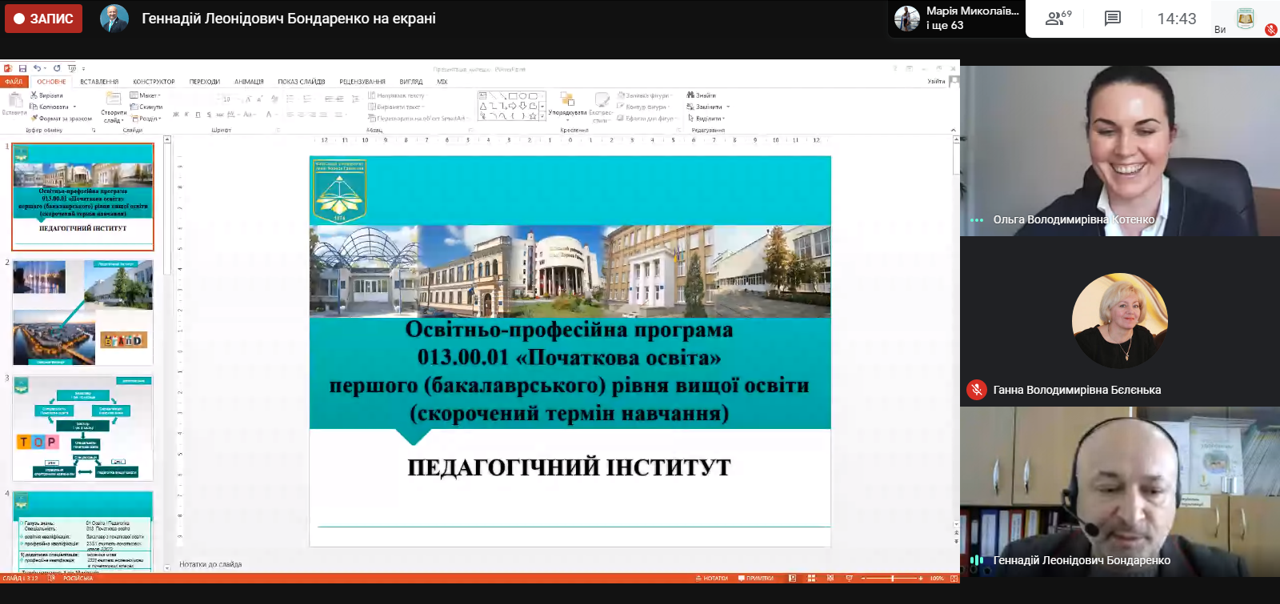Open the ВСТАВЛЕННЯ ribbon tab
1280x604 pixels.
(x=99, y=82)
